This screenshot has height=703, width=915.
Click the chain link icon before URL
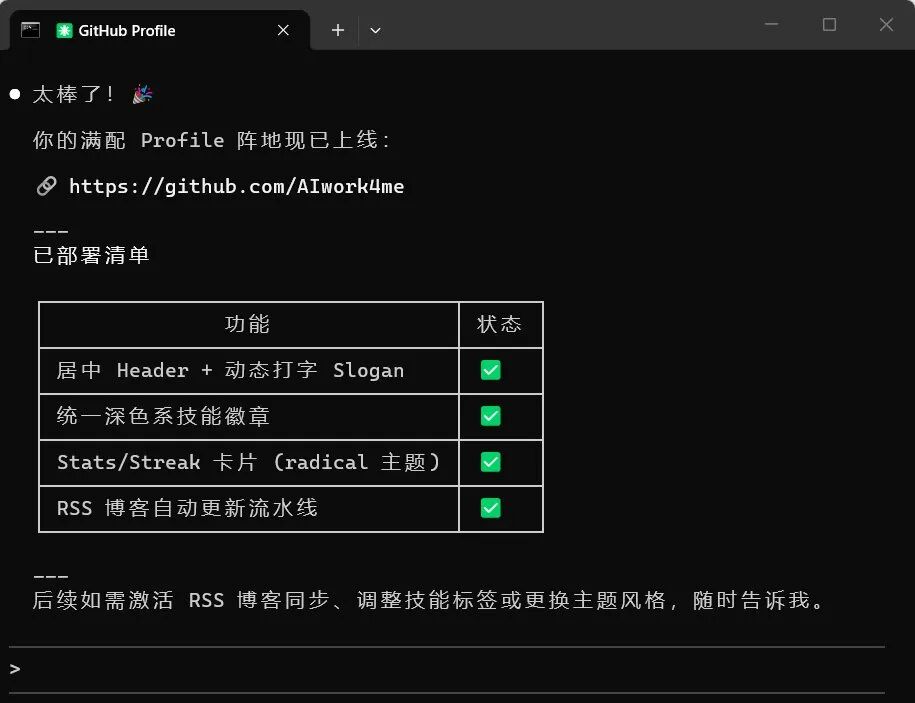pyautogui.click(x=47, y=186)
